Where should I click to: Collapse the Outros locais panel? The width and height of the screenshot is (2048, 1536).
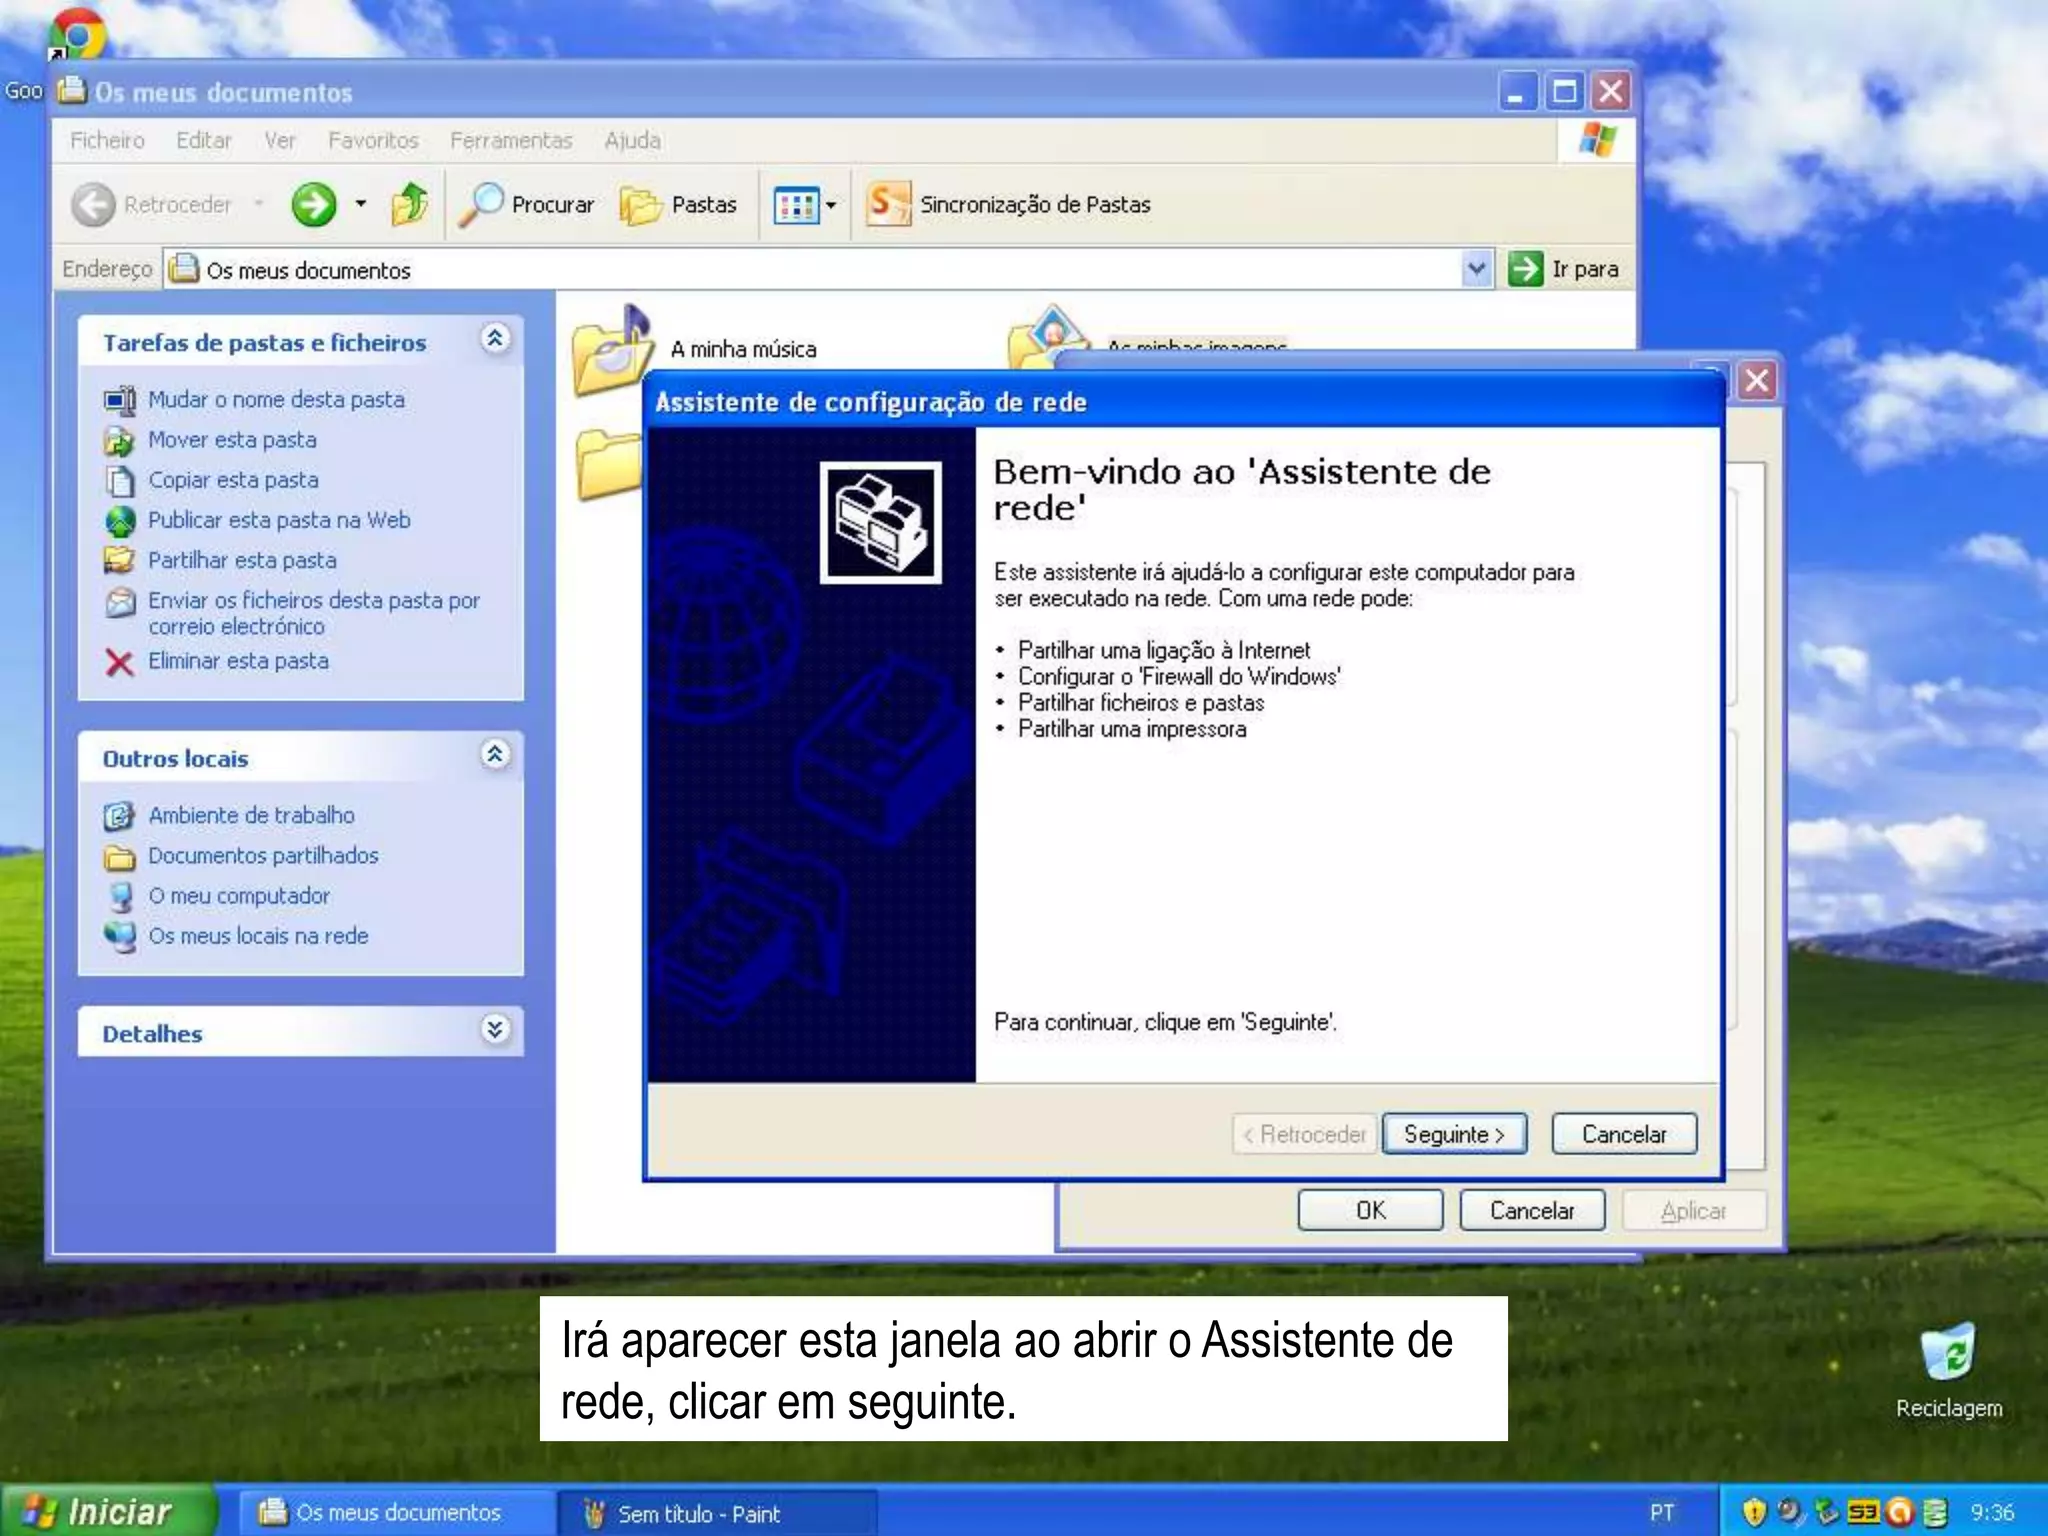[x=495, y=755]
